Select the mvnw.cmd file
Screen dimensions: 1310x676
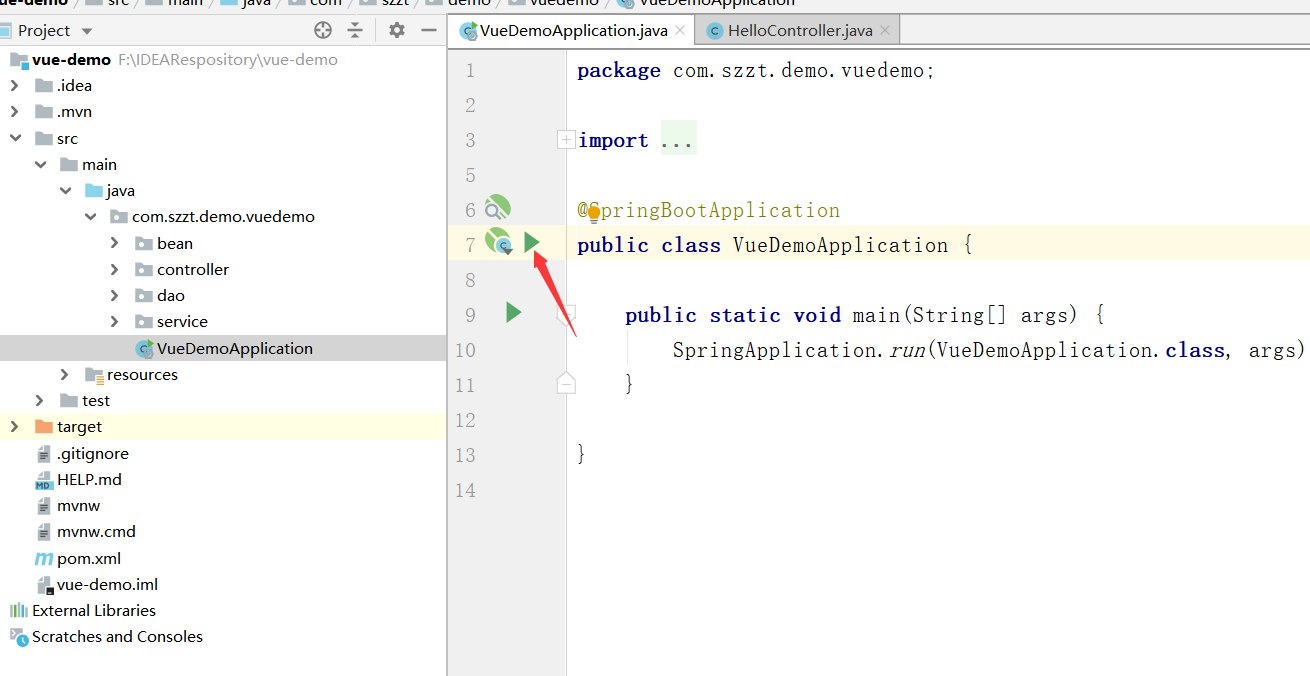tap(96, 532)
